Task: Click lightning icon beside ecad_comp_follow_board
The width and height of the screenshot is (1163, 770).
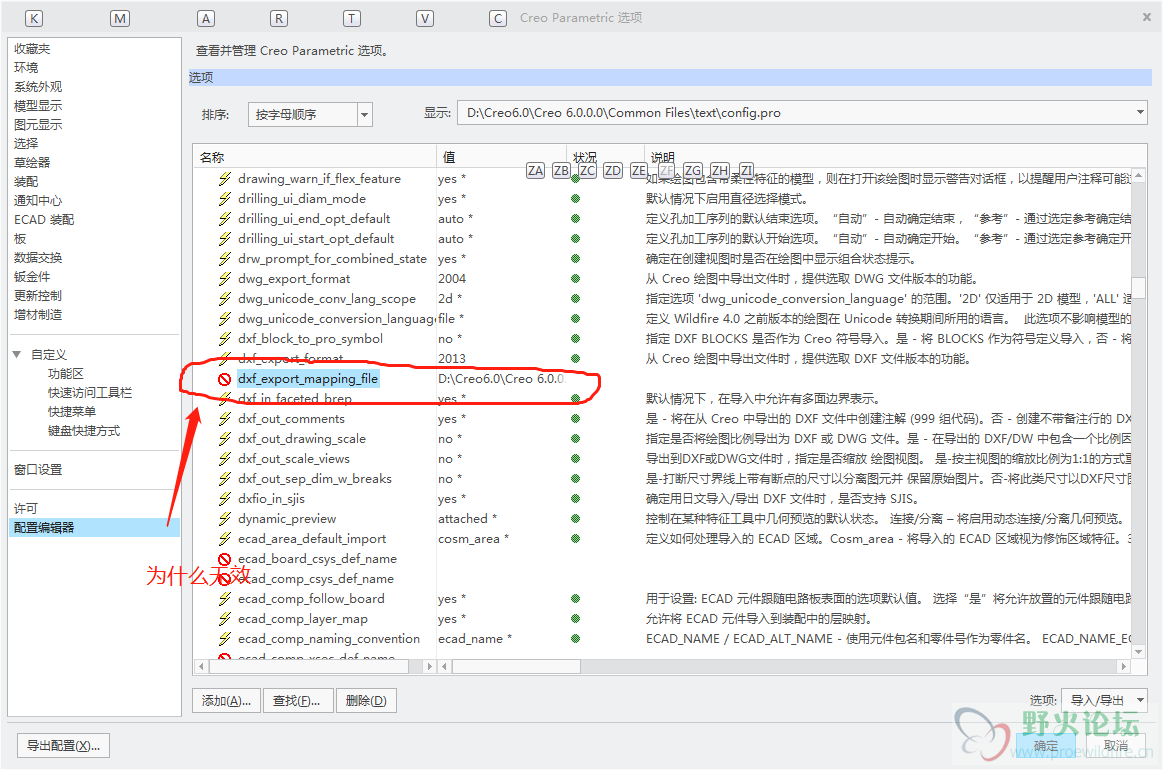Action: coord(225,599)
